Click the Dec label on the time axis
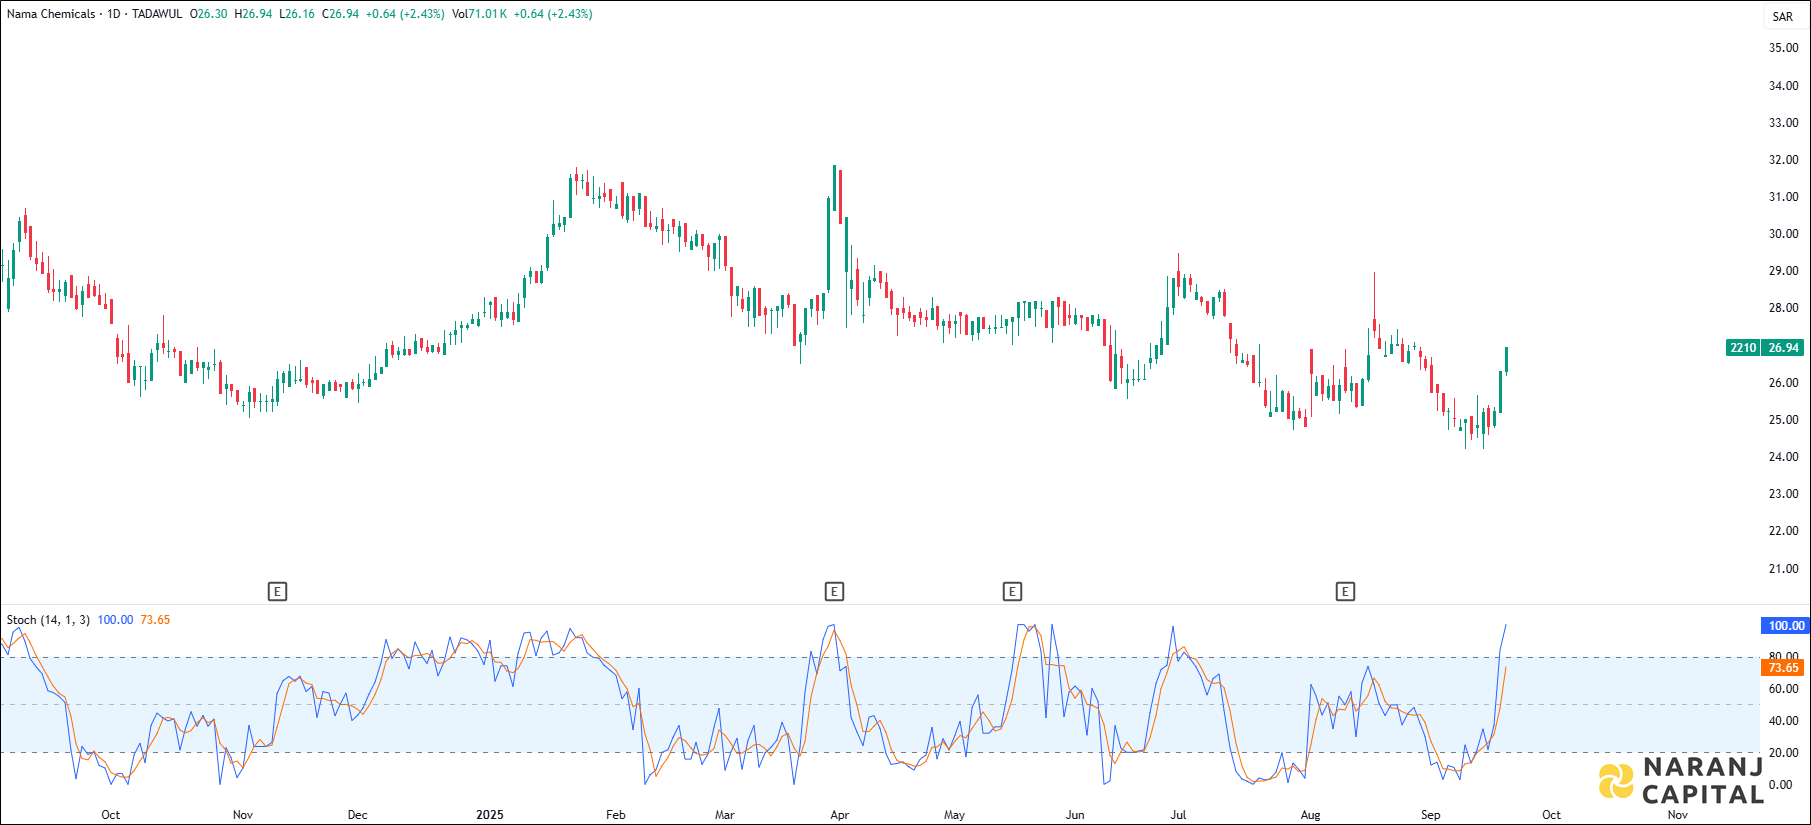 click(357, 815)
